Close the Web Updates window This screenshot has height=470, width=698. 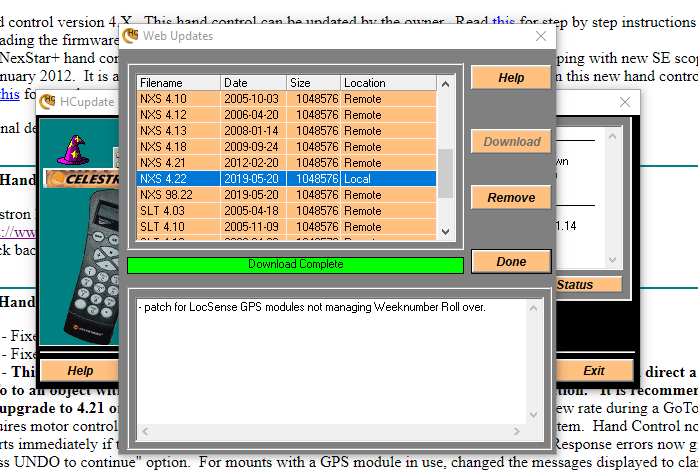click(541, 36)
